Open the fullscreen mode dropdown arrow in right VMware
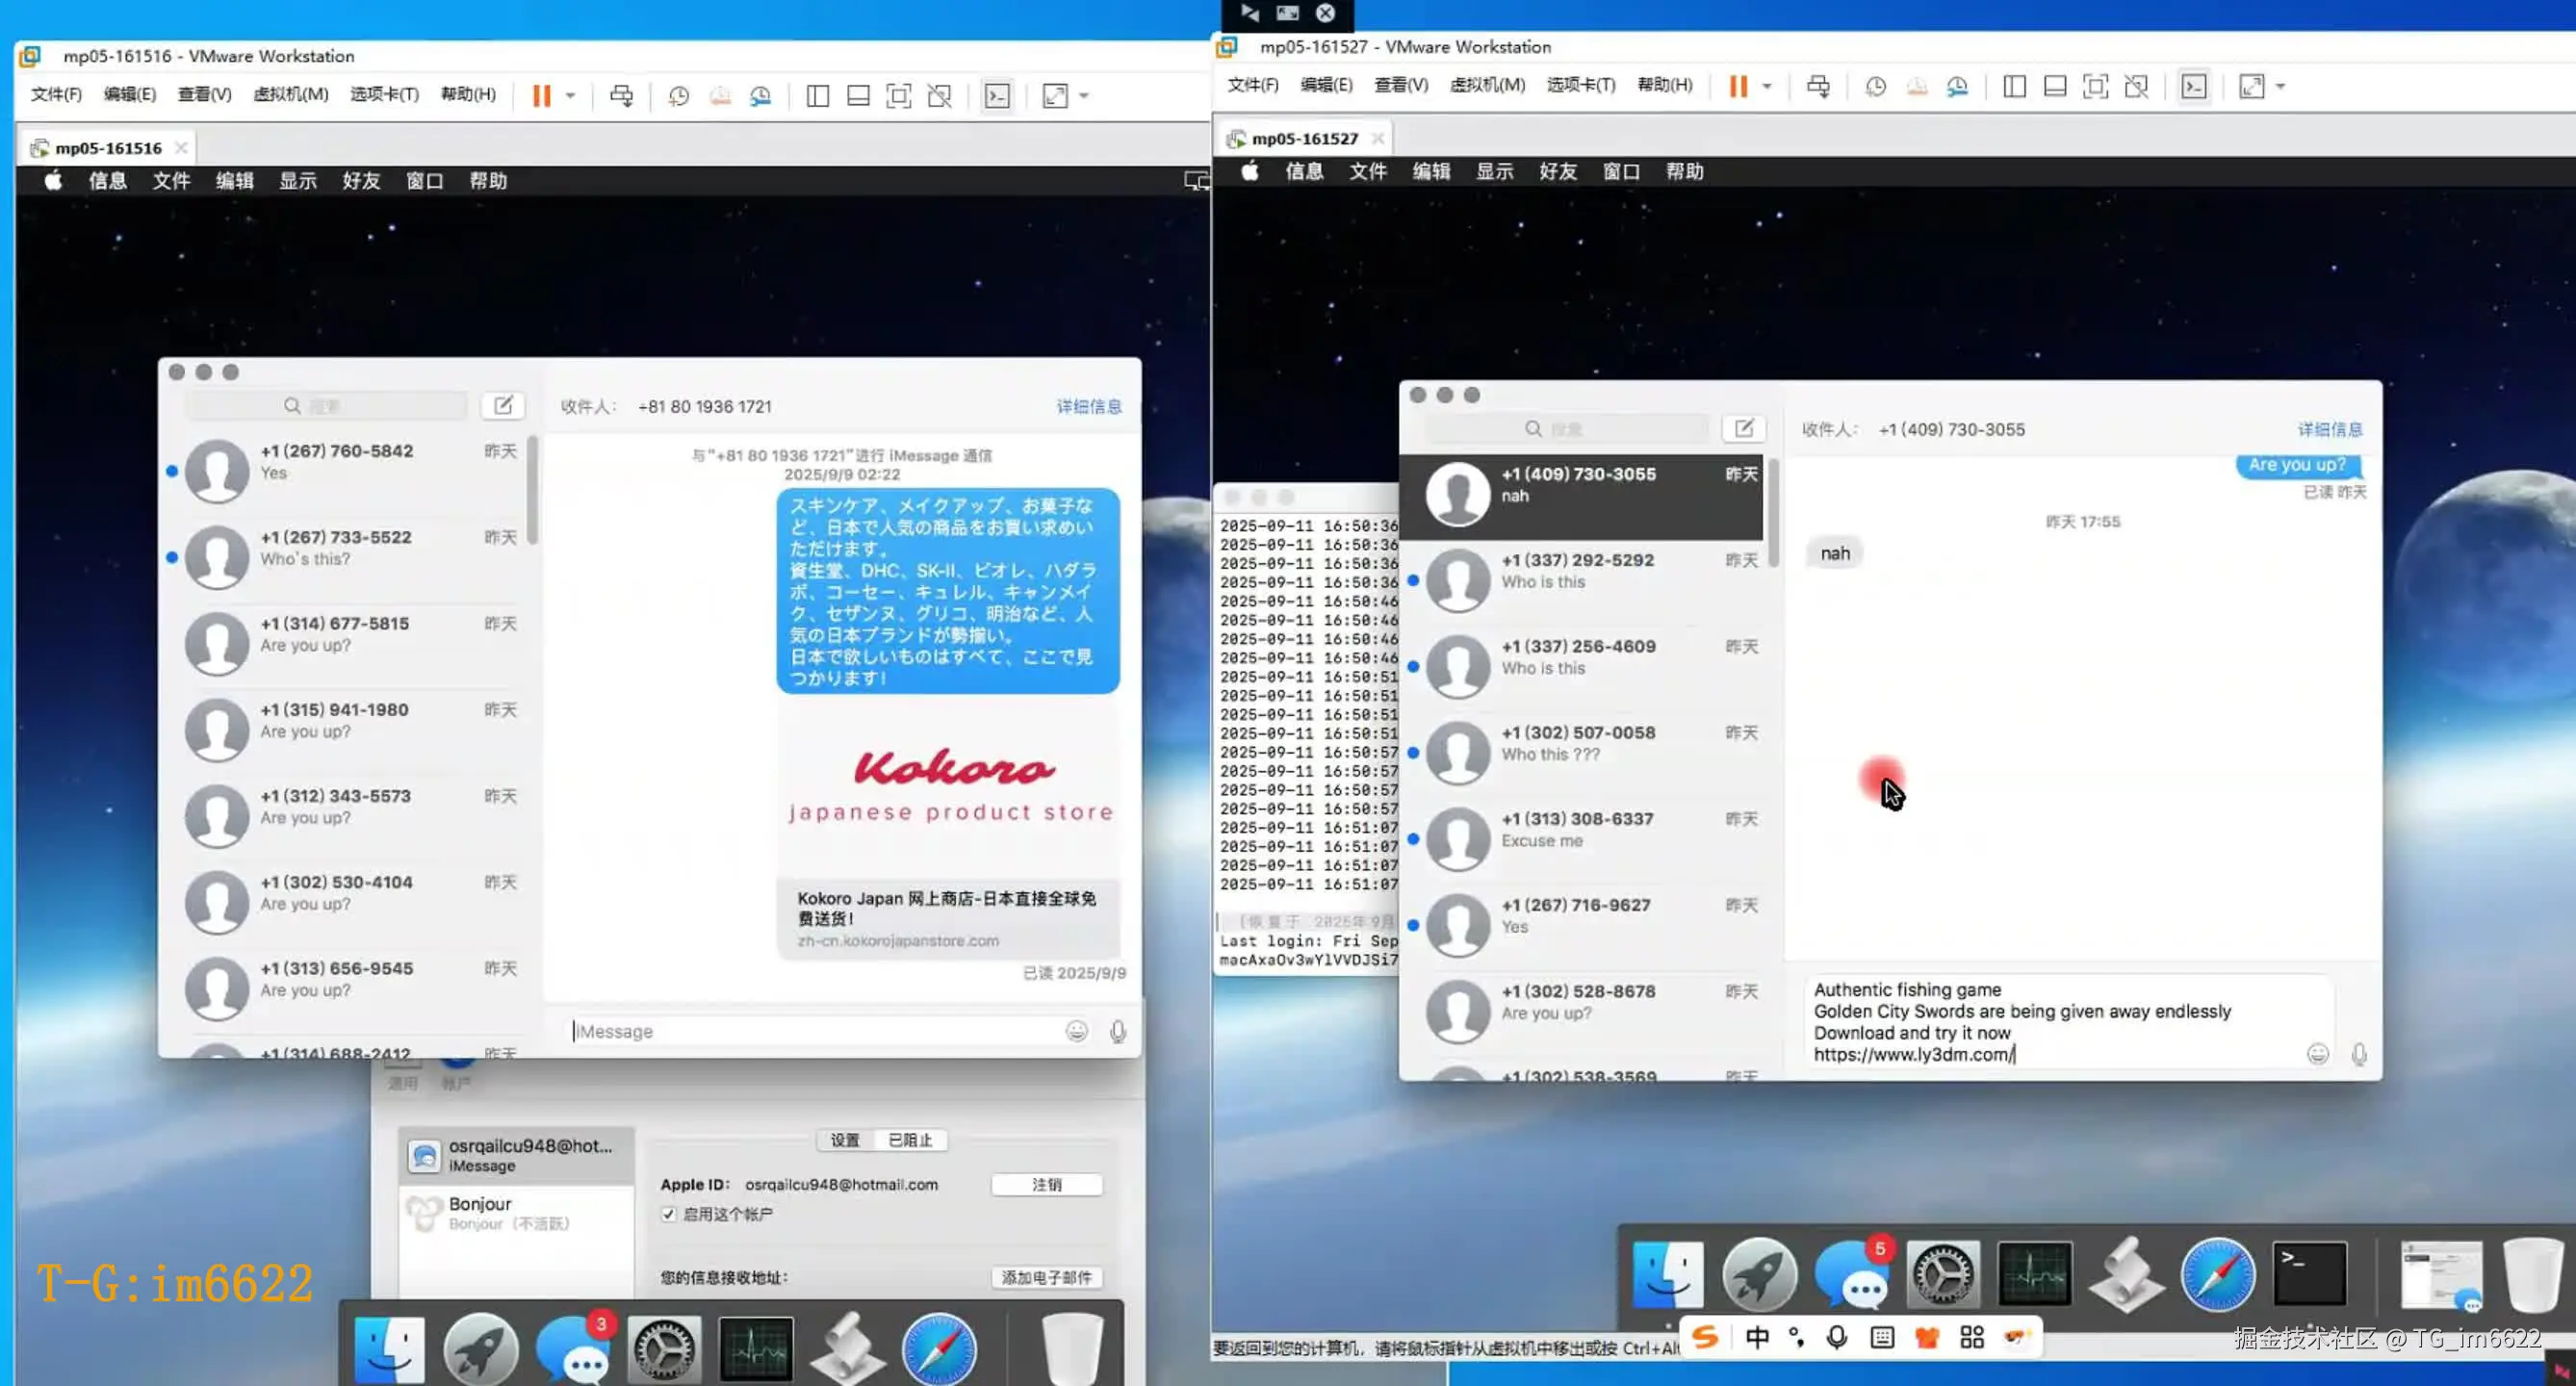2576x1386 pixels. click(x=2280, y=87)
